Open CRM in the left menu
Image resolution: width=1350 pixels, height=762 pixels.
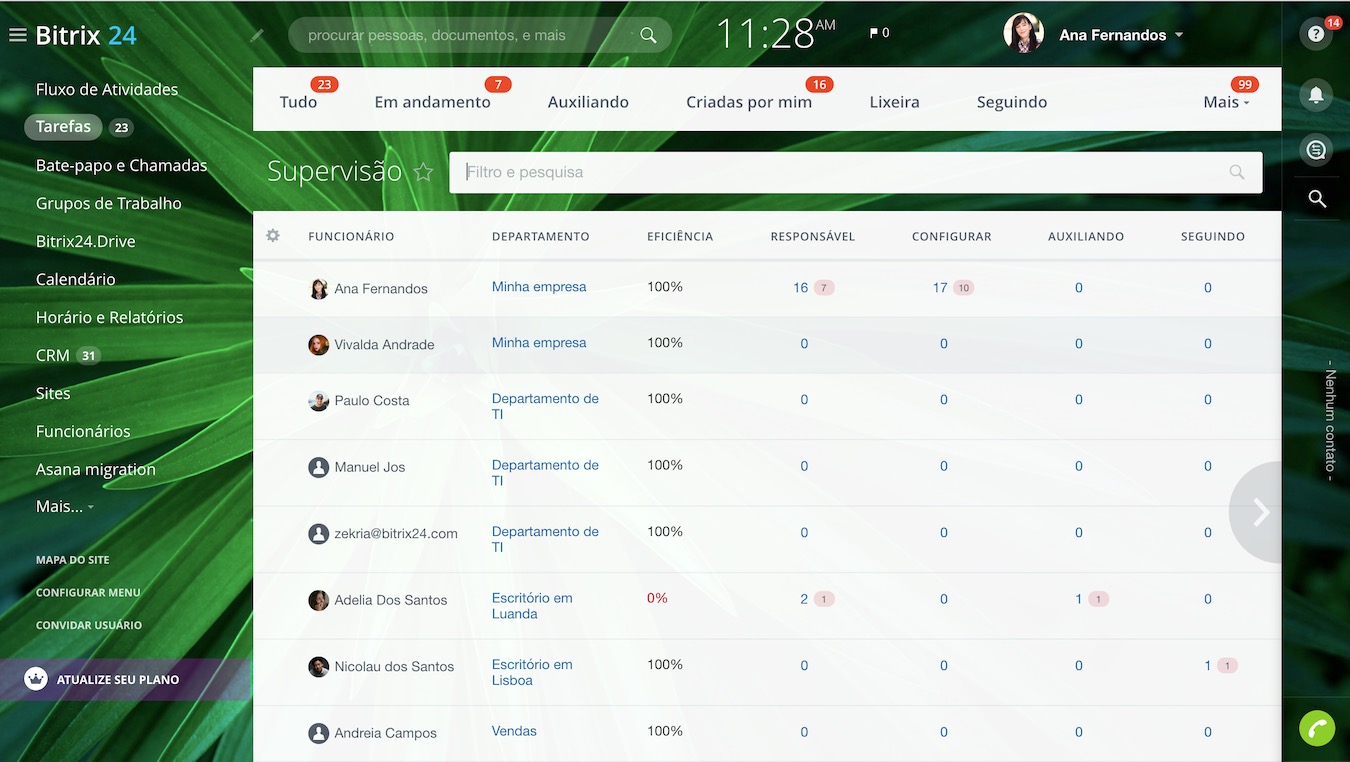53,355
